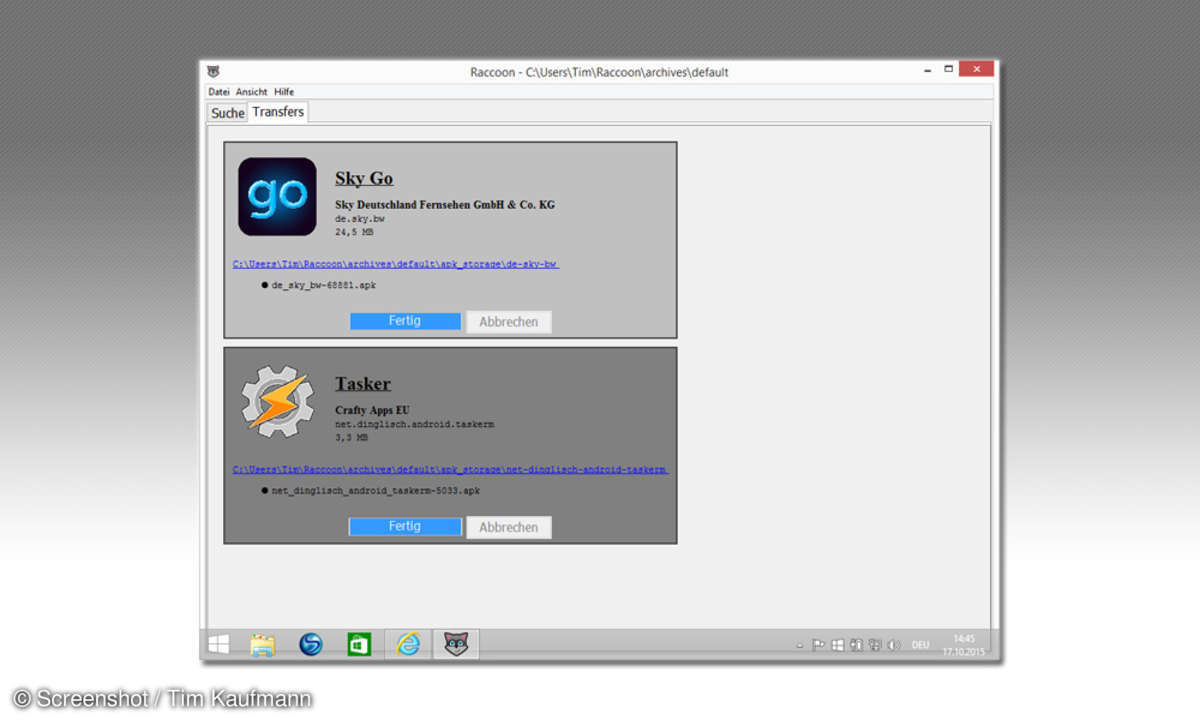Screen dimensions: 1200x720
Task: Open the net-dinglisch-android-taskerm folder link
Action: click(450, 469)
